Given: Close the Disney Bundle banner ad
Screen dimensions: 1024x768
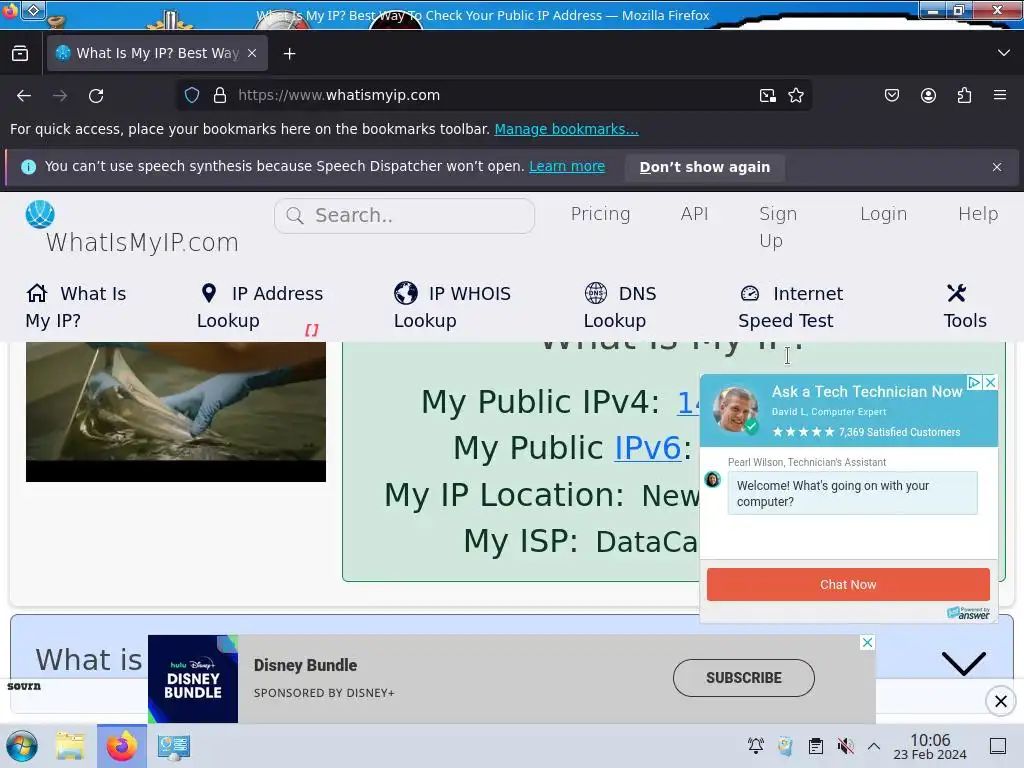Looking at the screenshot, I should (867, 643).
